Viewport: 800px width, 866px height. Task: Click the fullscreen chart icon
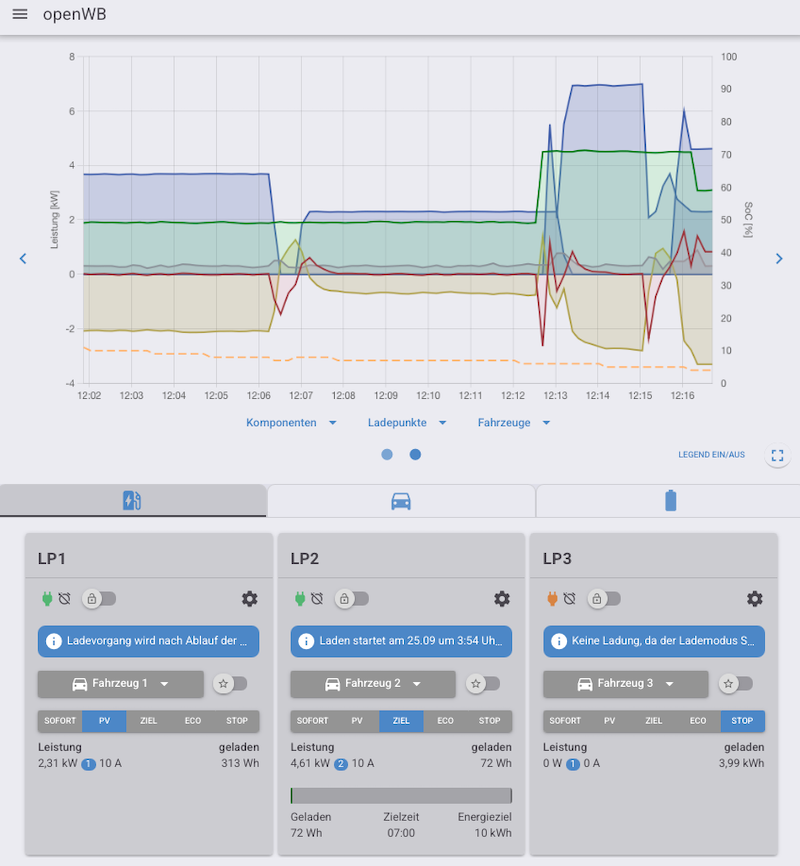tap(777, 455)
